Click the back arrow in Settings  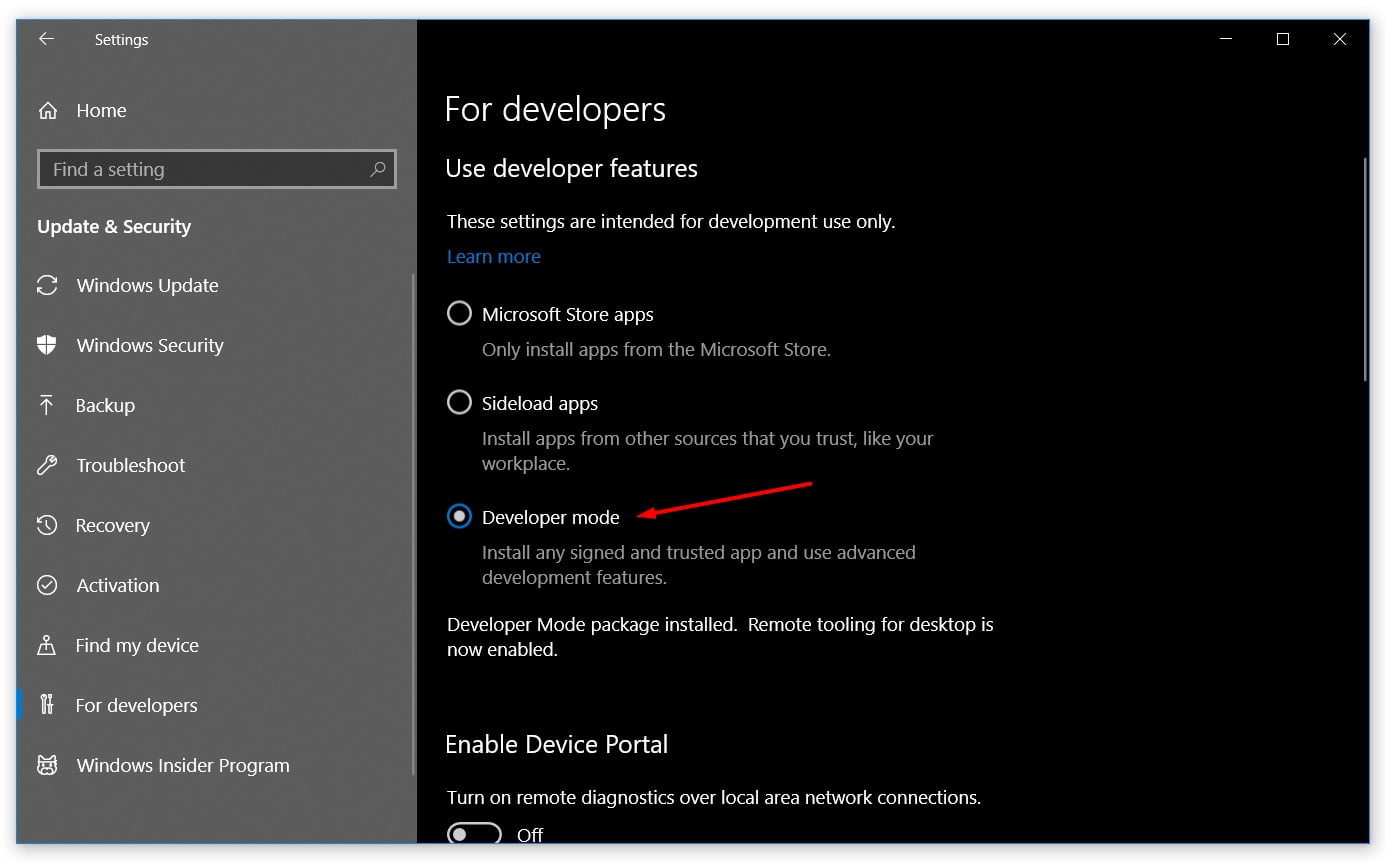click(x=46, y=39)
